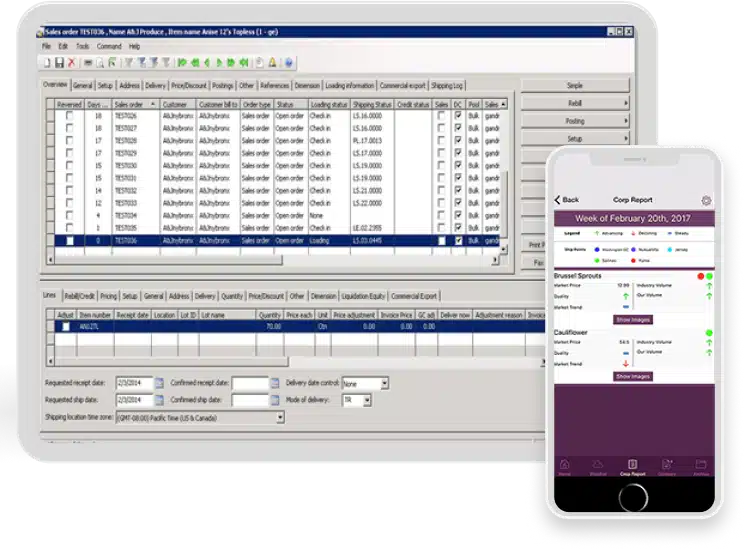Tap the Home icon in phone nav bar
Image resolution: width=745 pixels, height=550 pixels.
(564, 465)
